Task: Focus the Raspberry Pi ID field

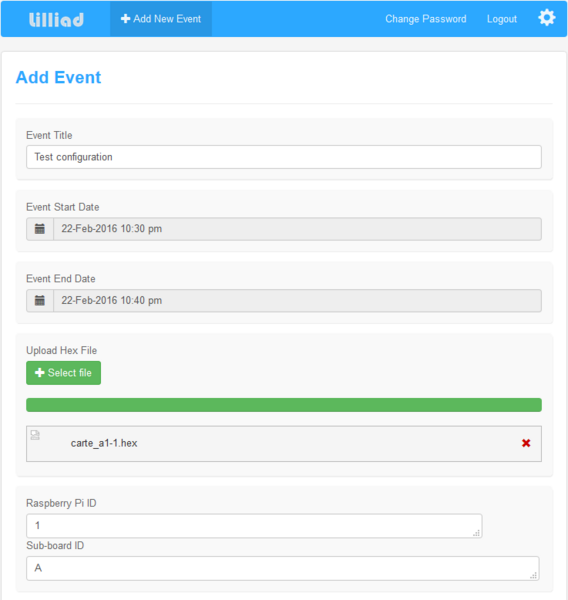Action: (254, 526)
